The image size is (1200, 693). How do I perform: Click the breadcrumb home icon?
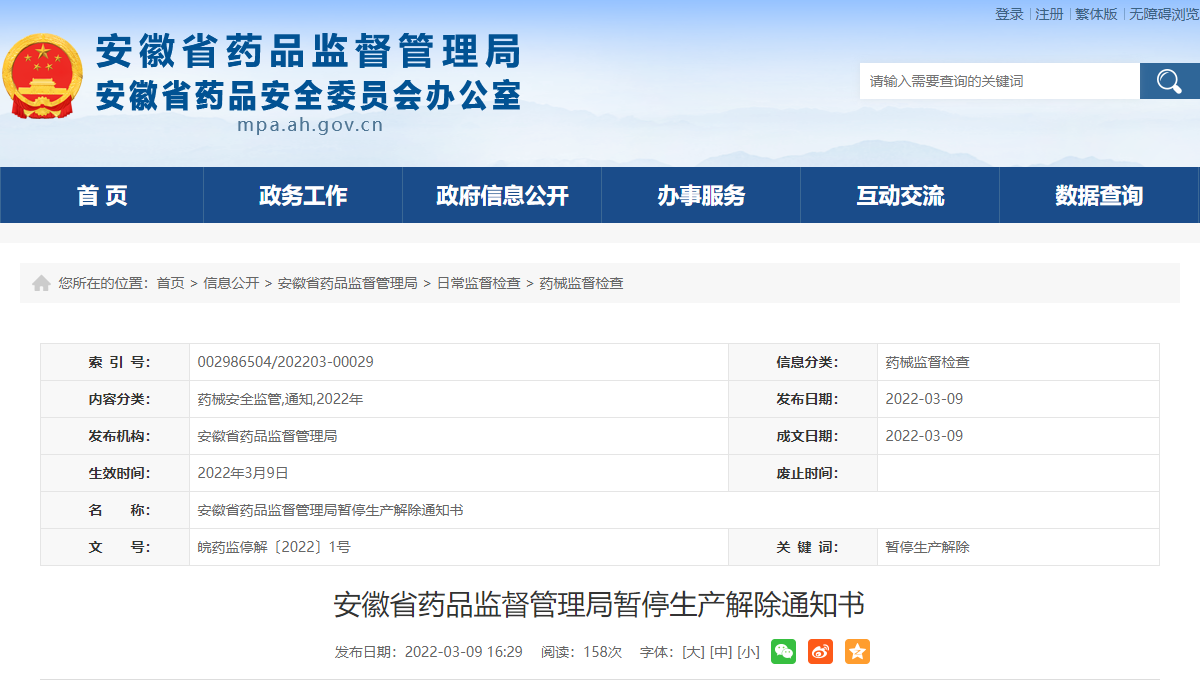(41, 284)
